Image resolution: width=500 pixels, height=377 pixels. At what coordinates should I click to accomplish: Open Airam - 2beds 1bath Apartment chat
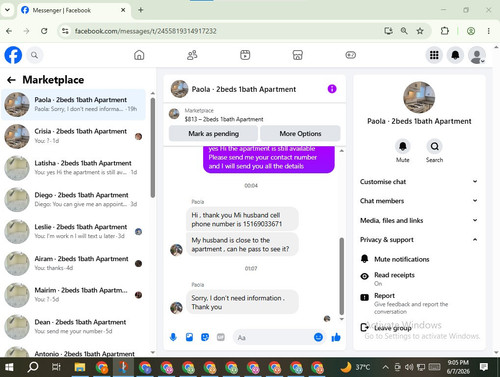[73, 263]
